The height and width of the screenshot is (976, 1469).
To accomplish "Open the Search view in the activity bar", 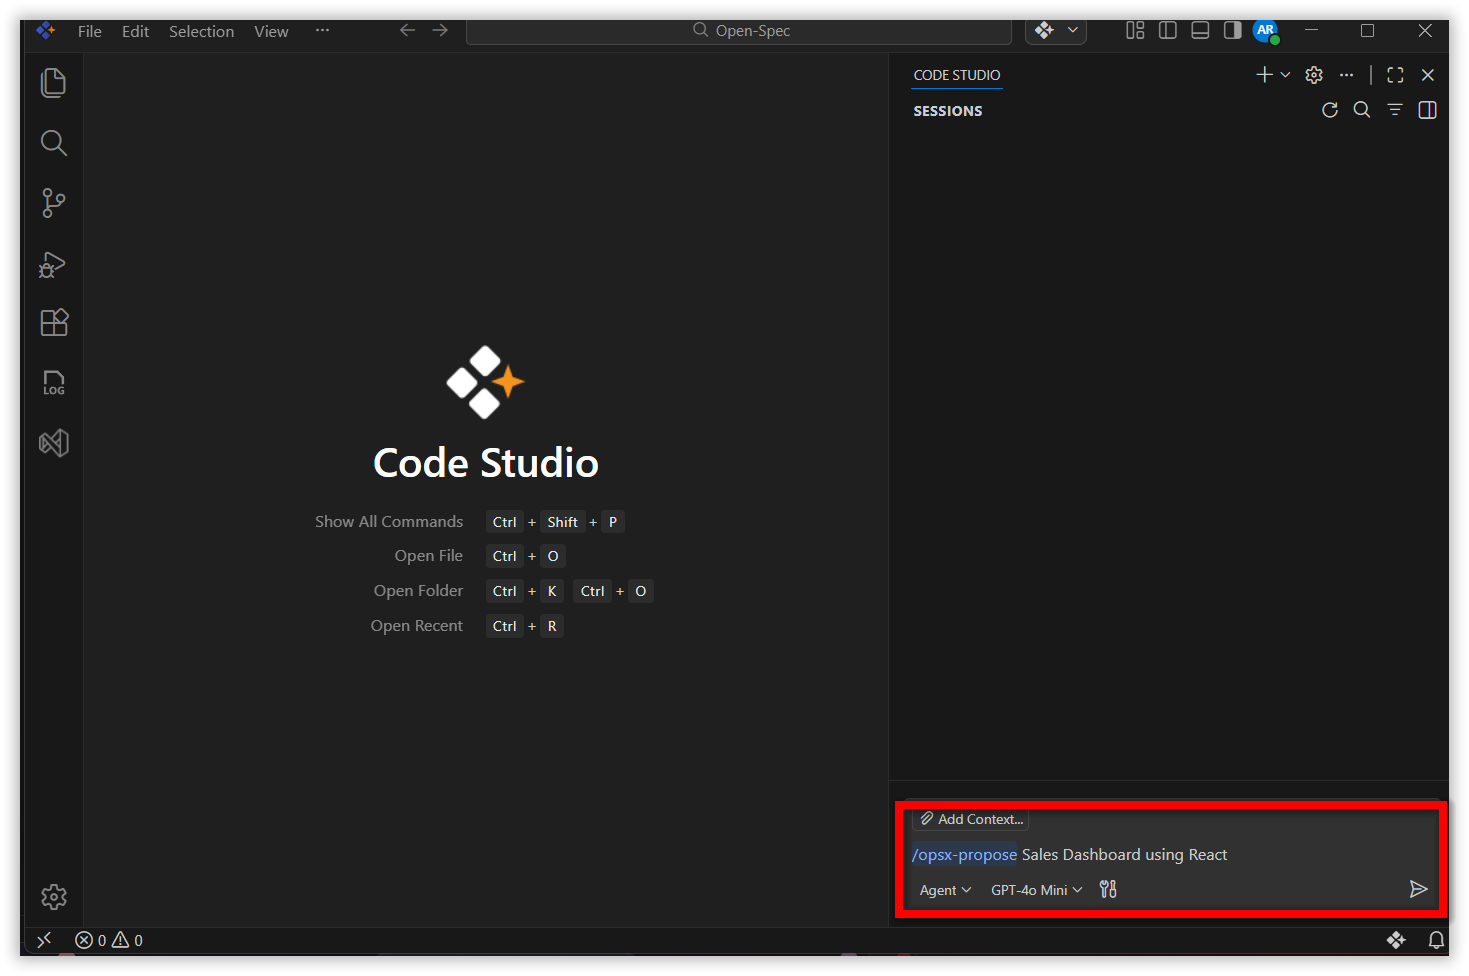I will coord(54,143).
